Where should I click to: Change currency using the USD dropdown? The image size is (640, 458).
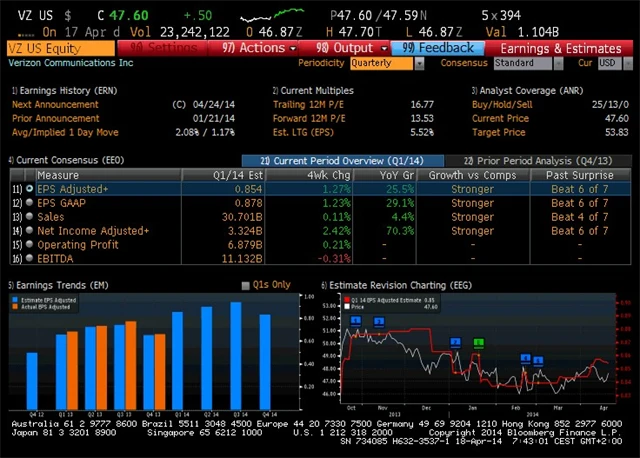[610, 63]
